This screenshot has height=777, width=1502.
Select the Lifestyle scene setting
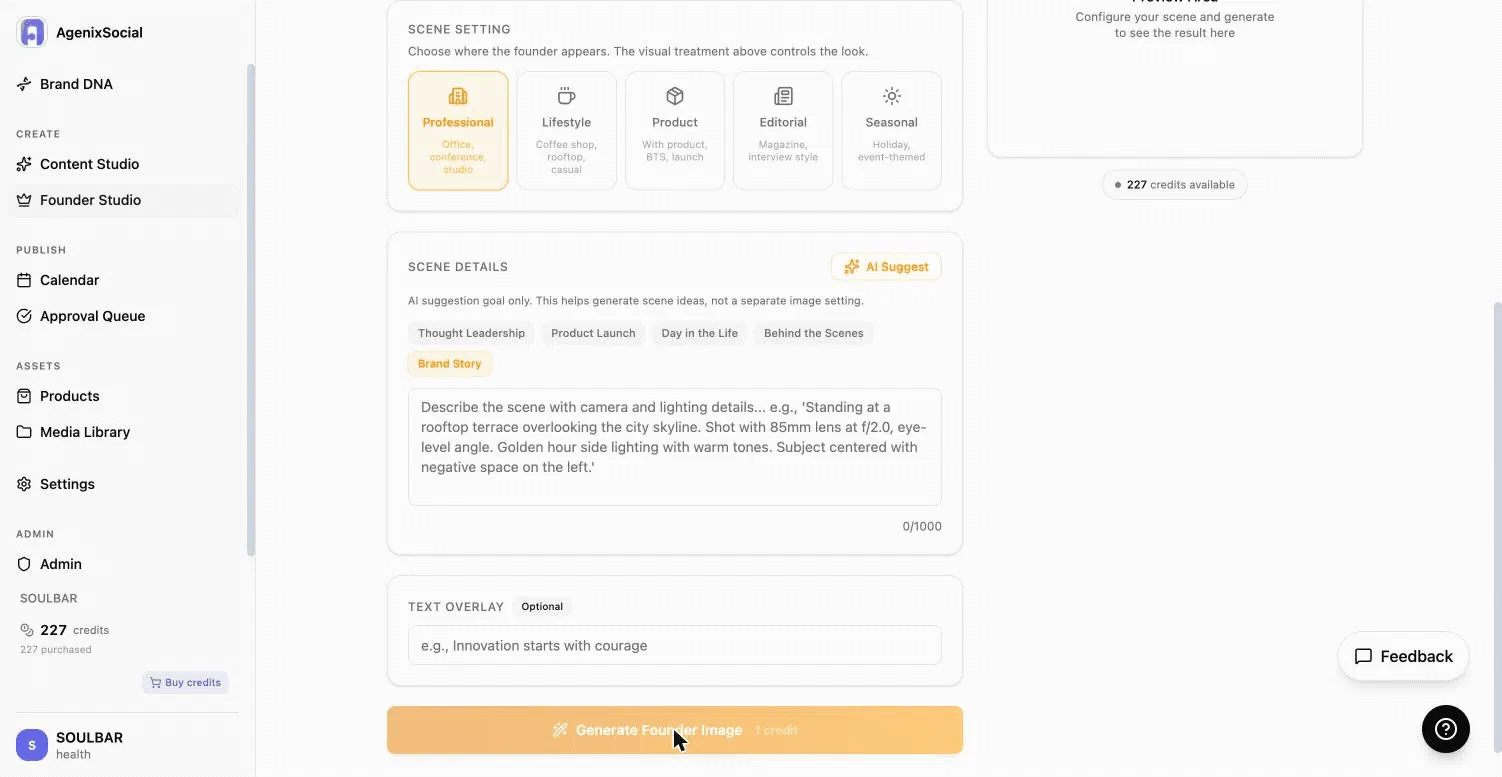point(566,130)
